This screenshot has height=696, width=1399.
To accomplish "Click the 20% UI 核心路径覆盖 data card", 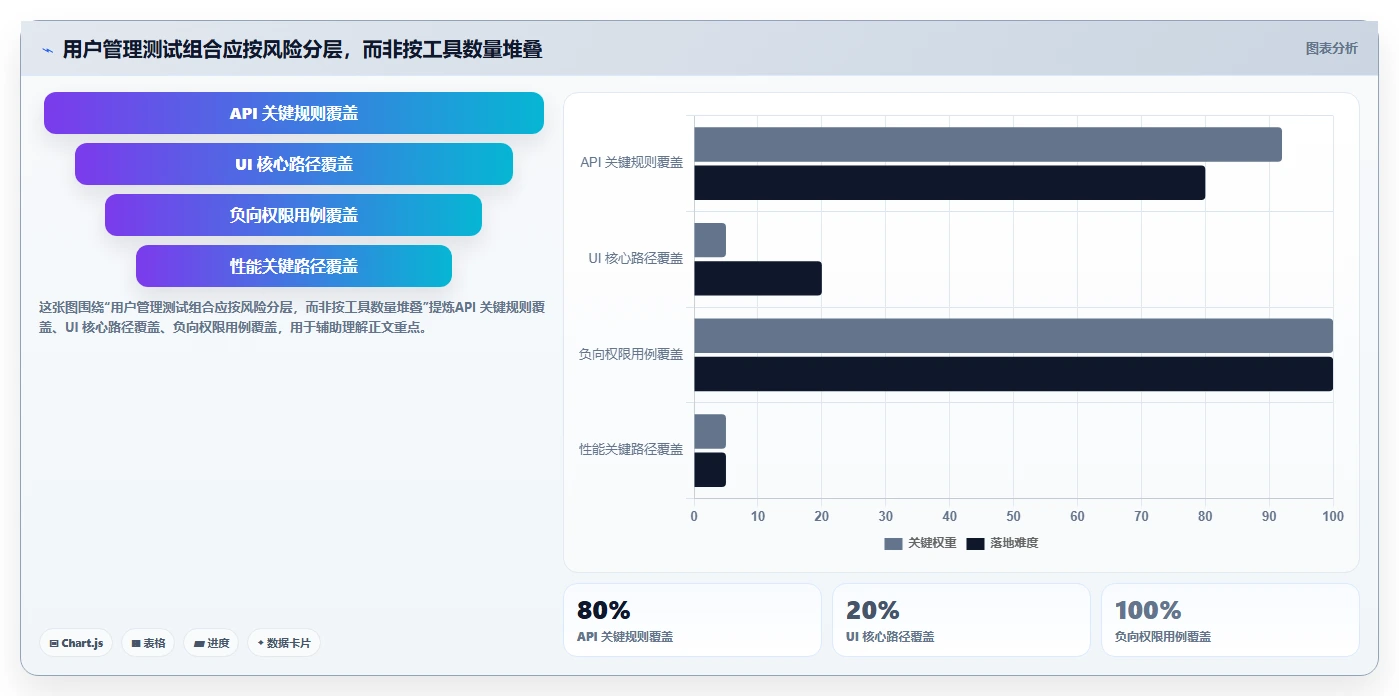I will click(x=961, y=620).
